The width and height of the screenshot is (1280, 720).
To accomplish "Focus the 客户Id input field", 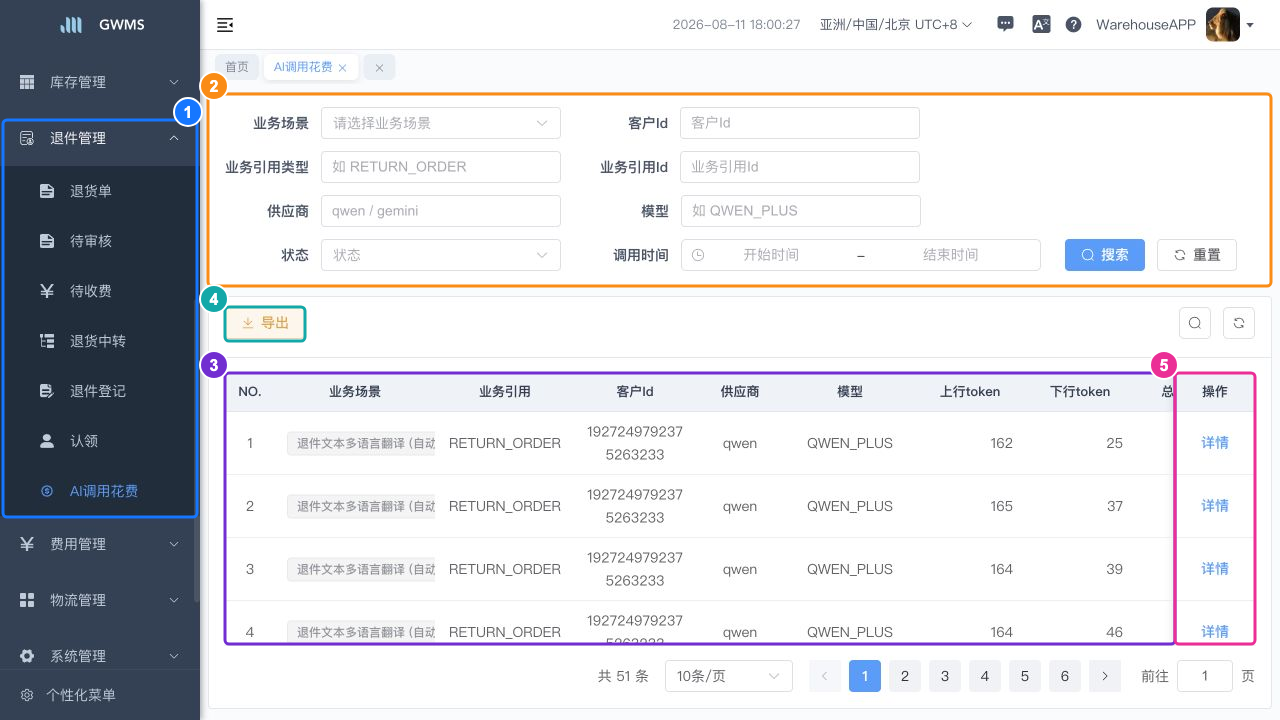I will (x=800, y=123).
